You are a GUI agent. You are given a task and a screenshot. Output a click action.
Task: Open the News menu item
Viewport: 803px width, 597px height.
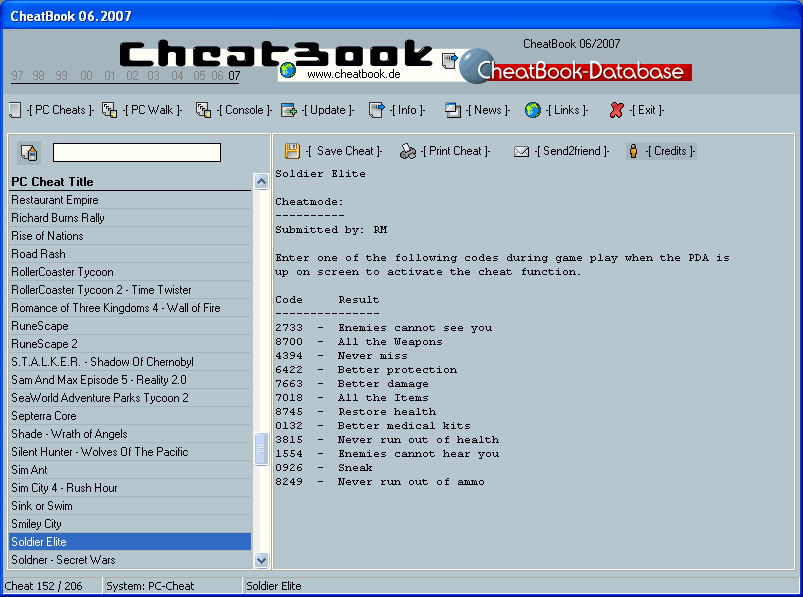[488, 110]
